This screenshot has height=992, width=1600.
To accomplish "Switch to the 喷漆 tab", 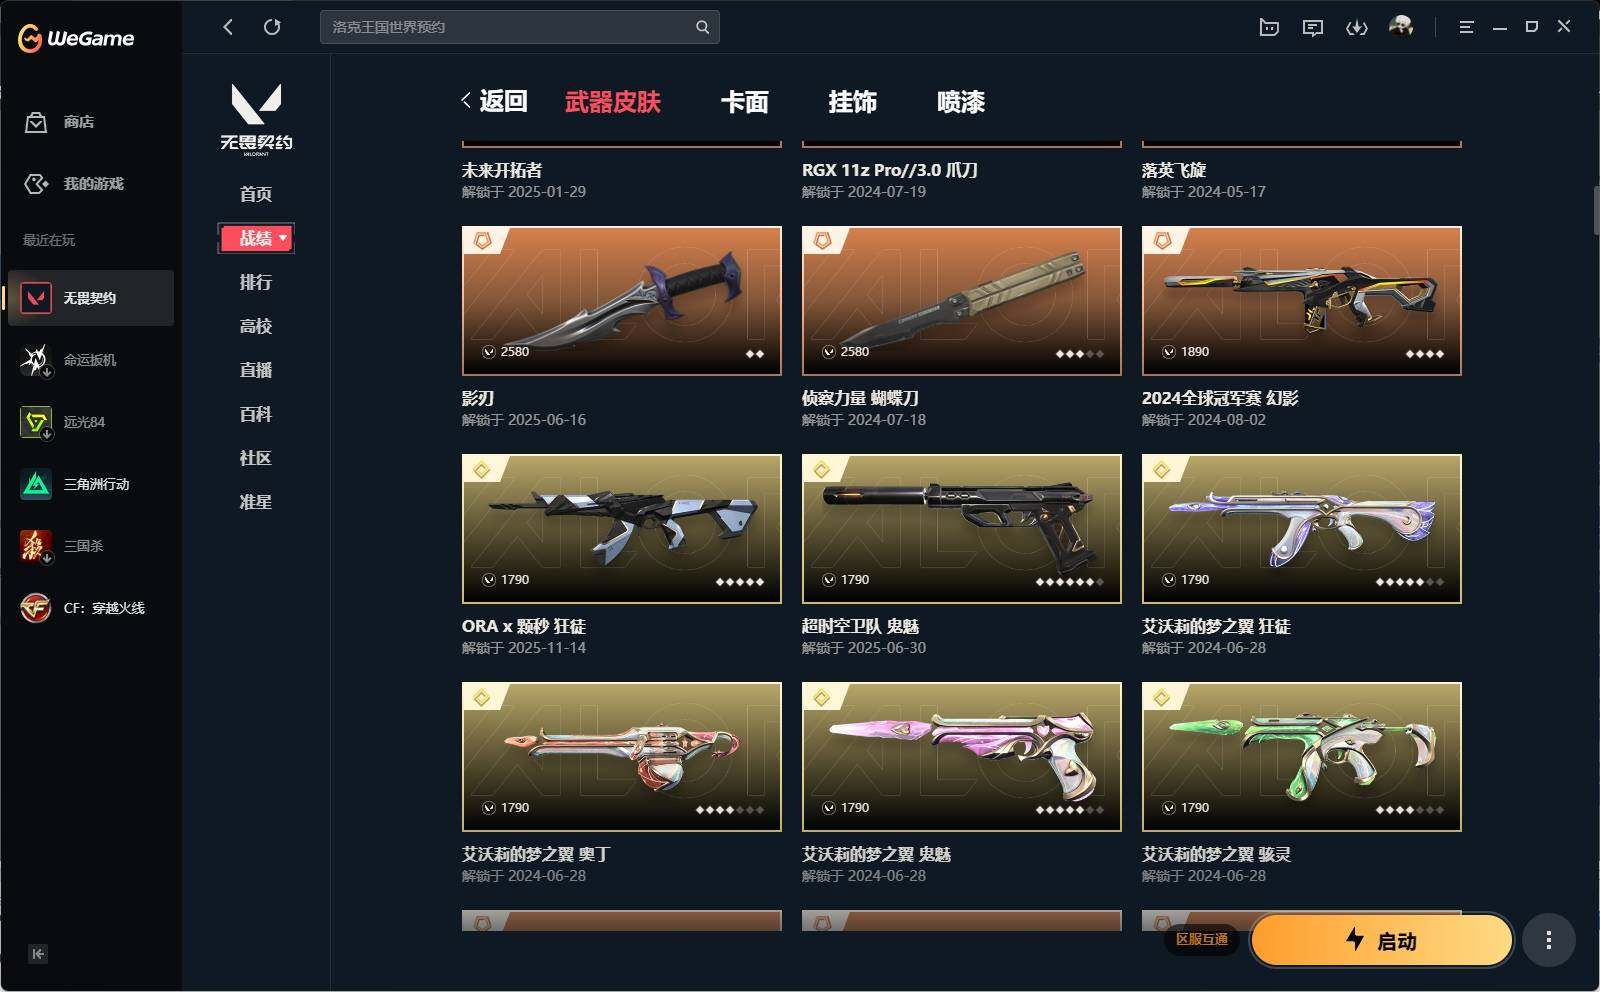I will [961, 102].
